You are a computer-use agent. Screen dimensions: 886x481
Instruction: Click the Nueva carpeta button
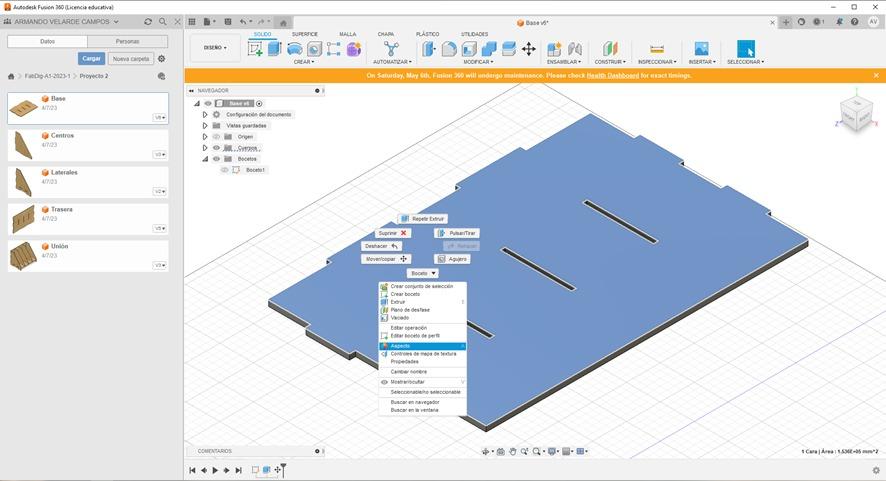131,59
